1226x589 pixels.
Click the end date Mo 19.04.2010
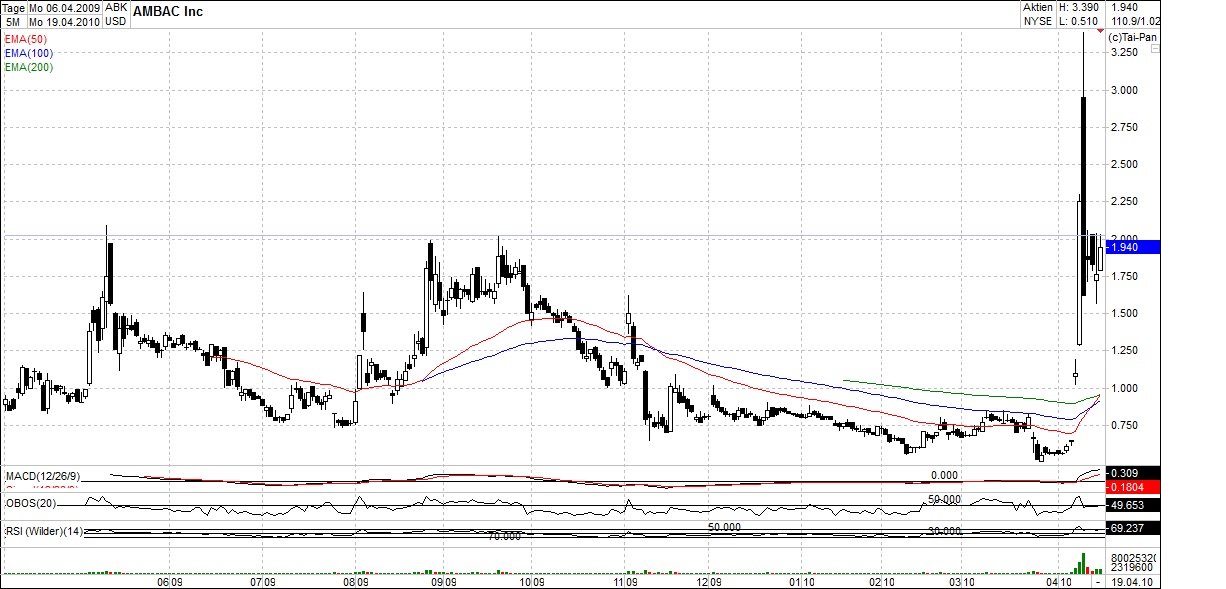(66, 20)
